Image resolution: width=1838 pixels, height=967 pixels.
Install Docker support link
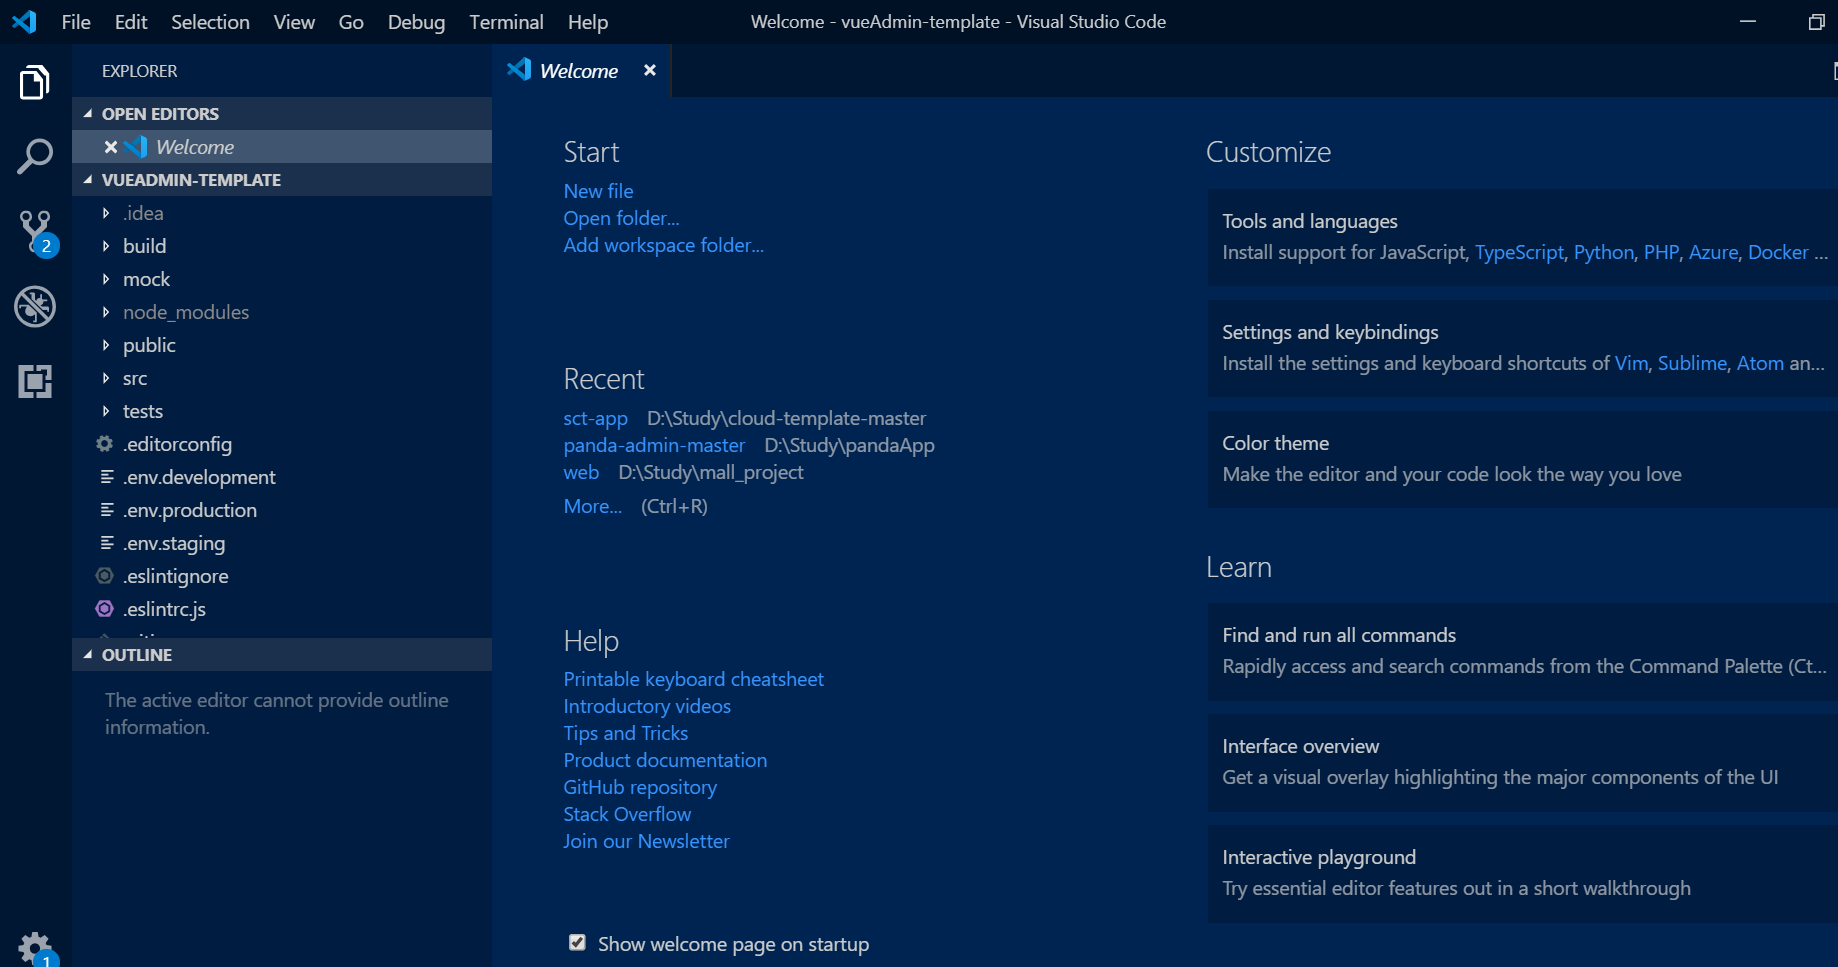point(1778,252)
